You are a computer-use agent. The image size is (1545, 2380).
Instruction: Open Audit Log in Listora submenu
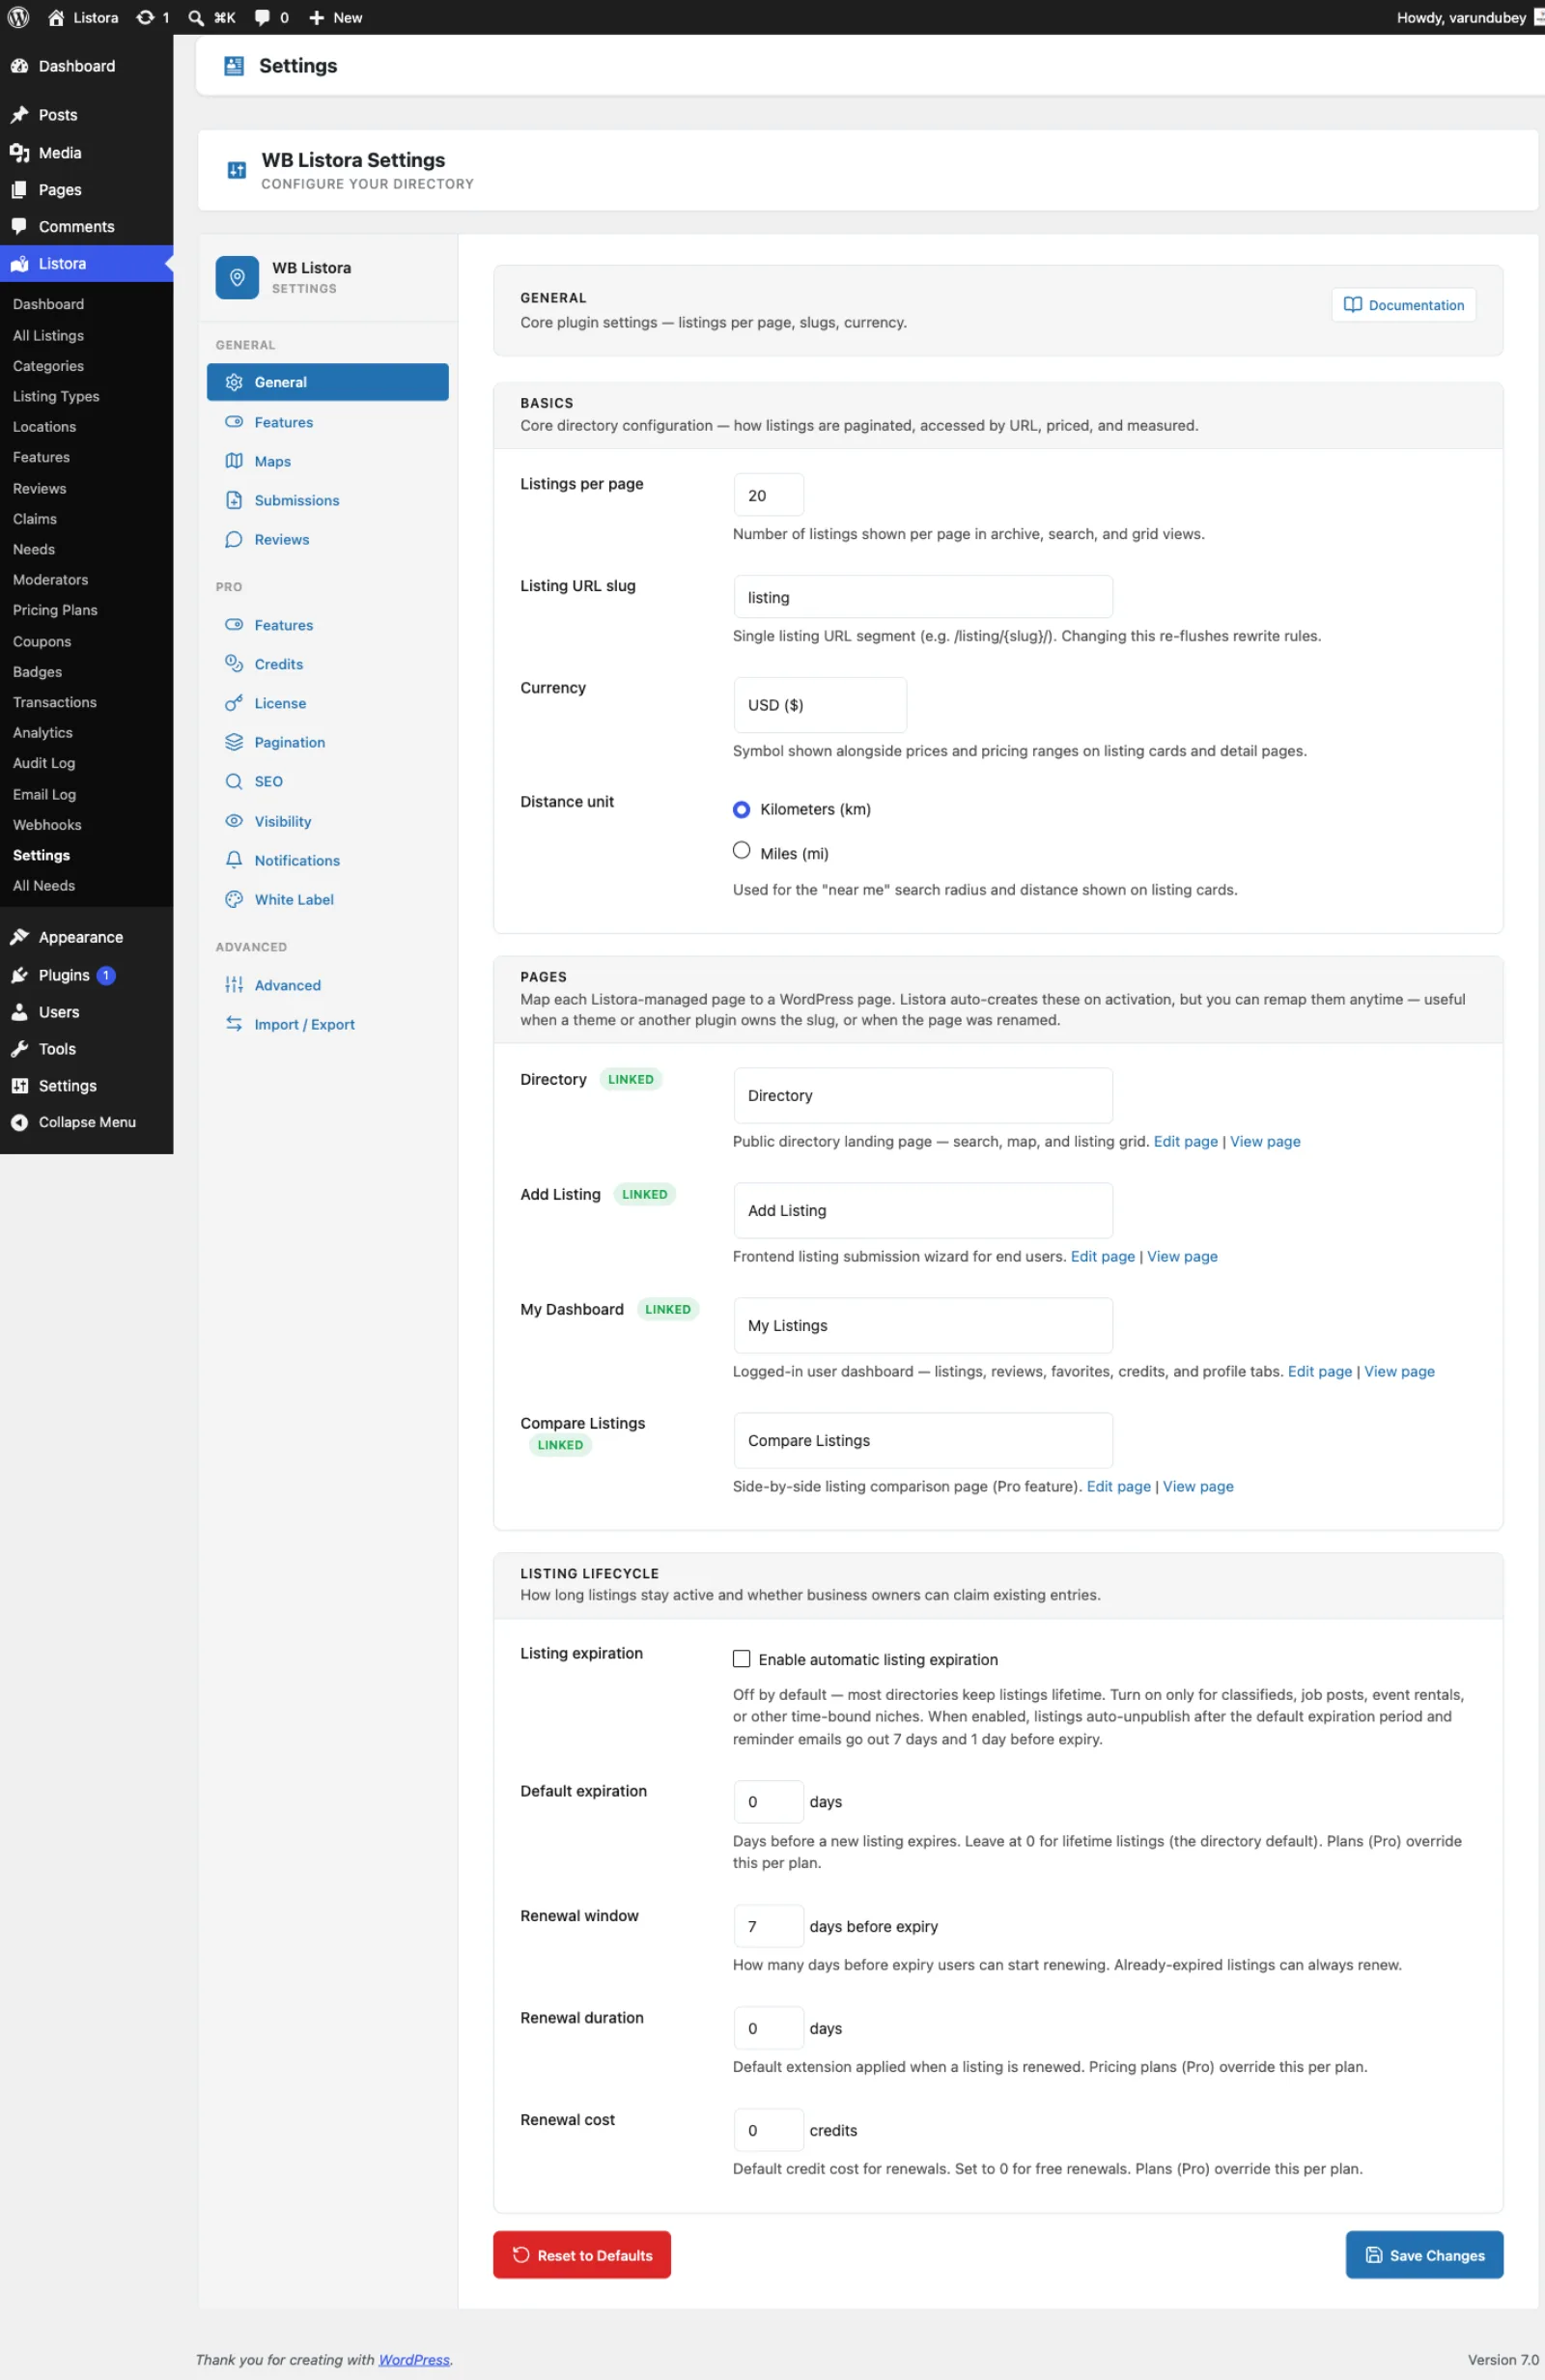coord(44,763)
